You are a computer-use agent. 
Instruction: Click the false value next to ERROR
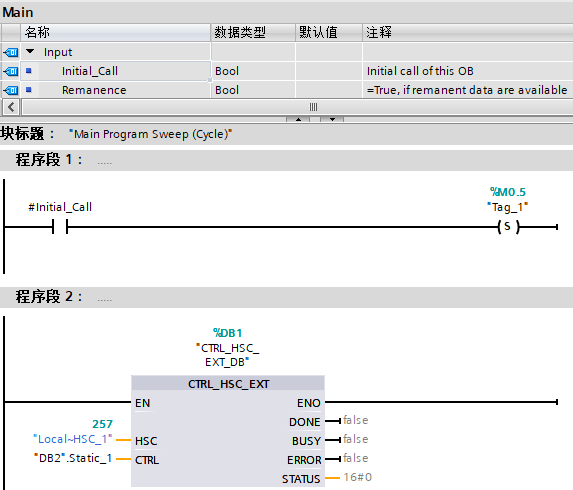coord(356,458)
